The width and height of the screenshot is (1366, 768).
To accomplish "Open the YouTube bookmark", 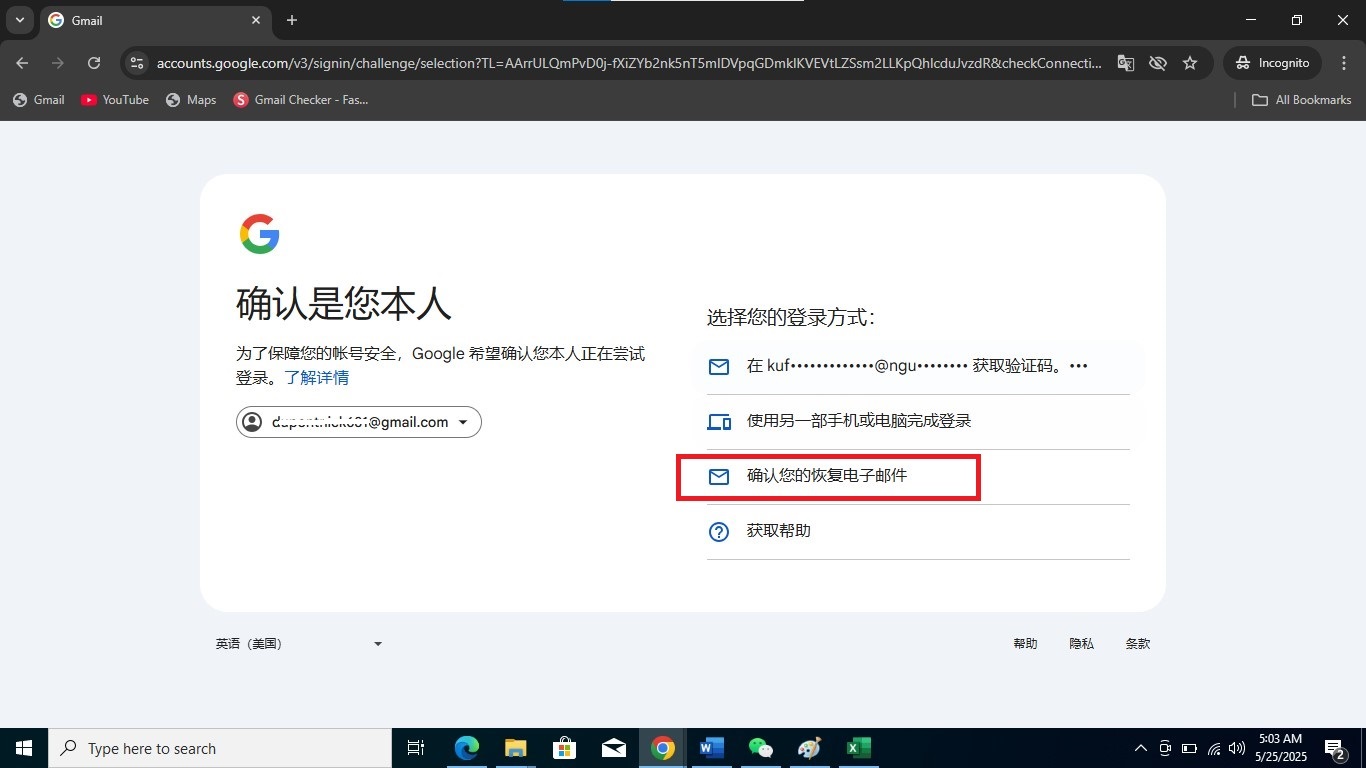I will 114,100.
